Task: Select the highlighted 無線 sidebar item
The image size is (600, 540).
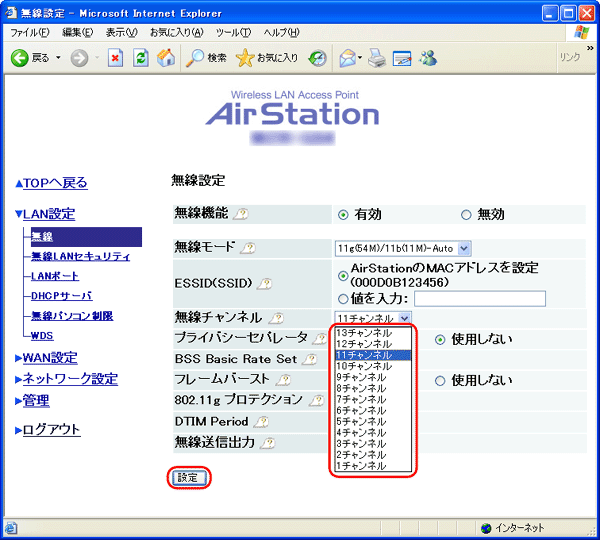Action: [x=86, y=237]
